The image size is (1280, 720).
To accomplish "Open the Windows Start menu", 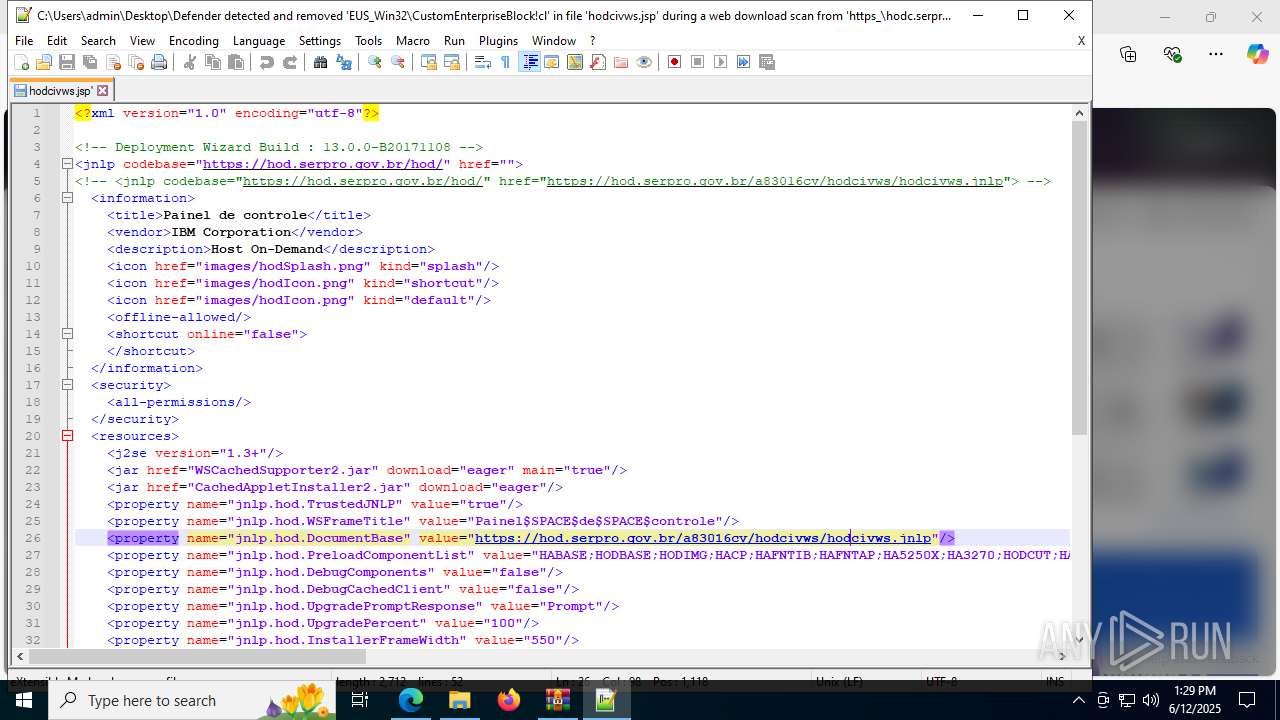I will coord(24,700).
